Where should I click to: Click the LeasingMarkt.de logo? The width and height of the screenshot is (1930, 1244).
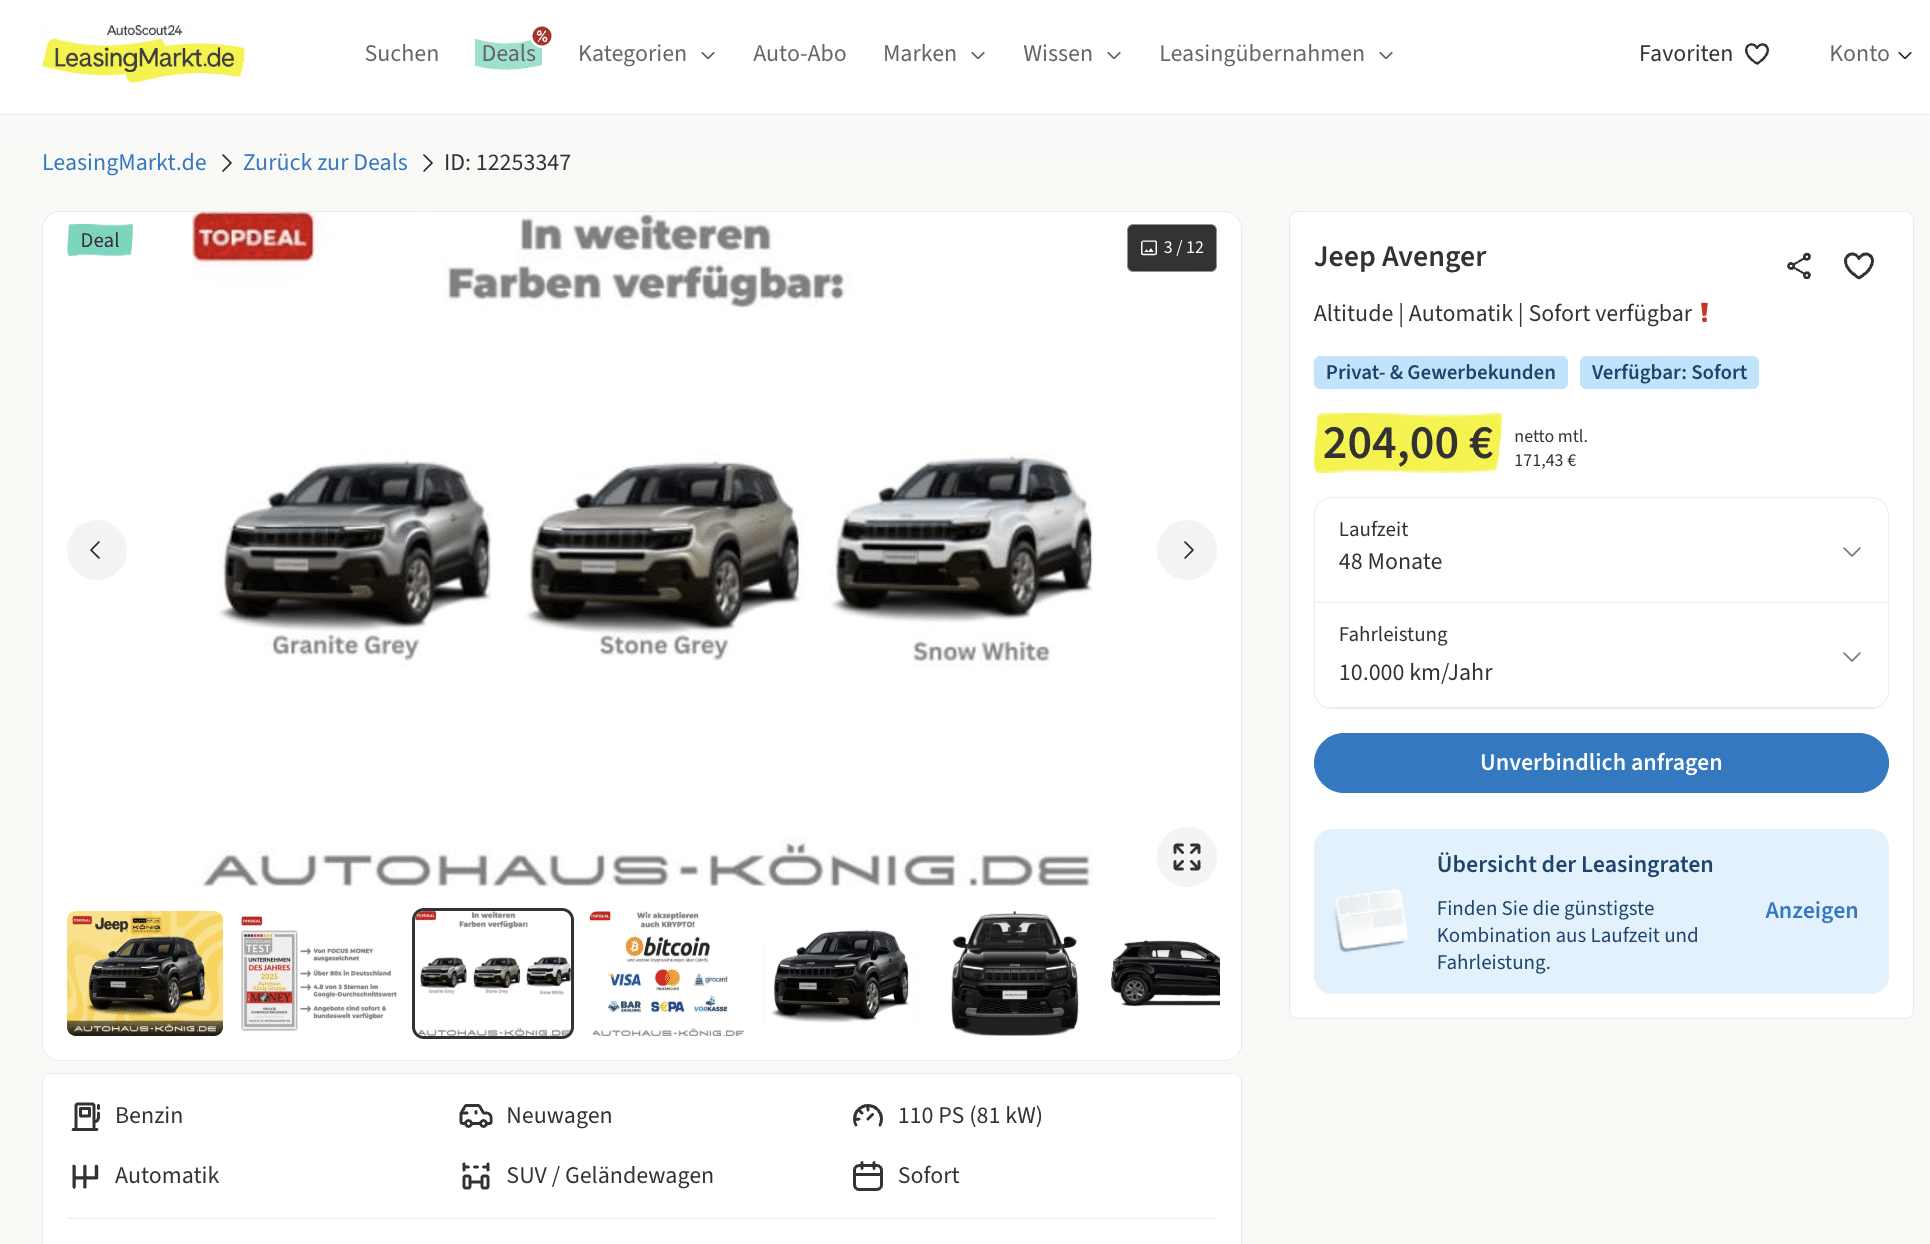pos(143,52)
